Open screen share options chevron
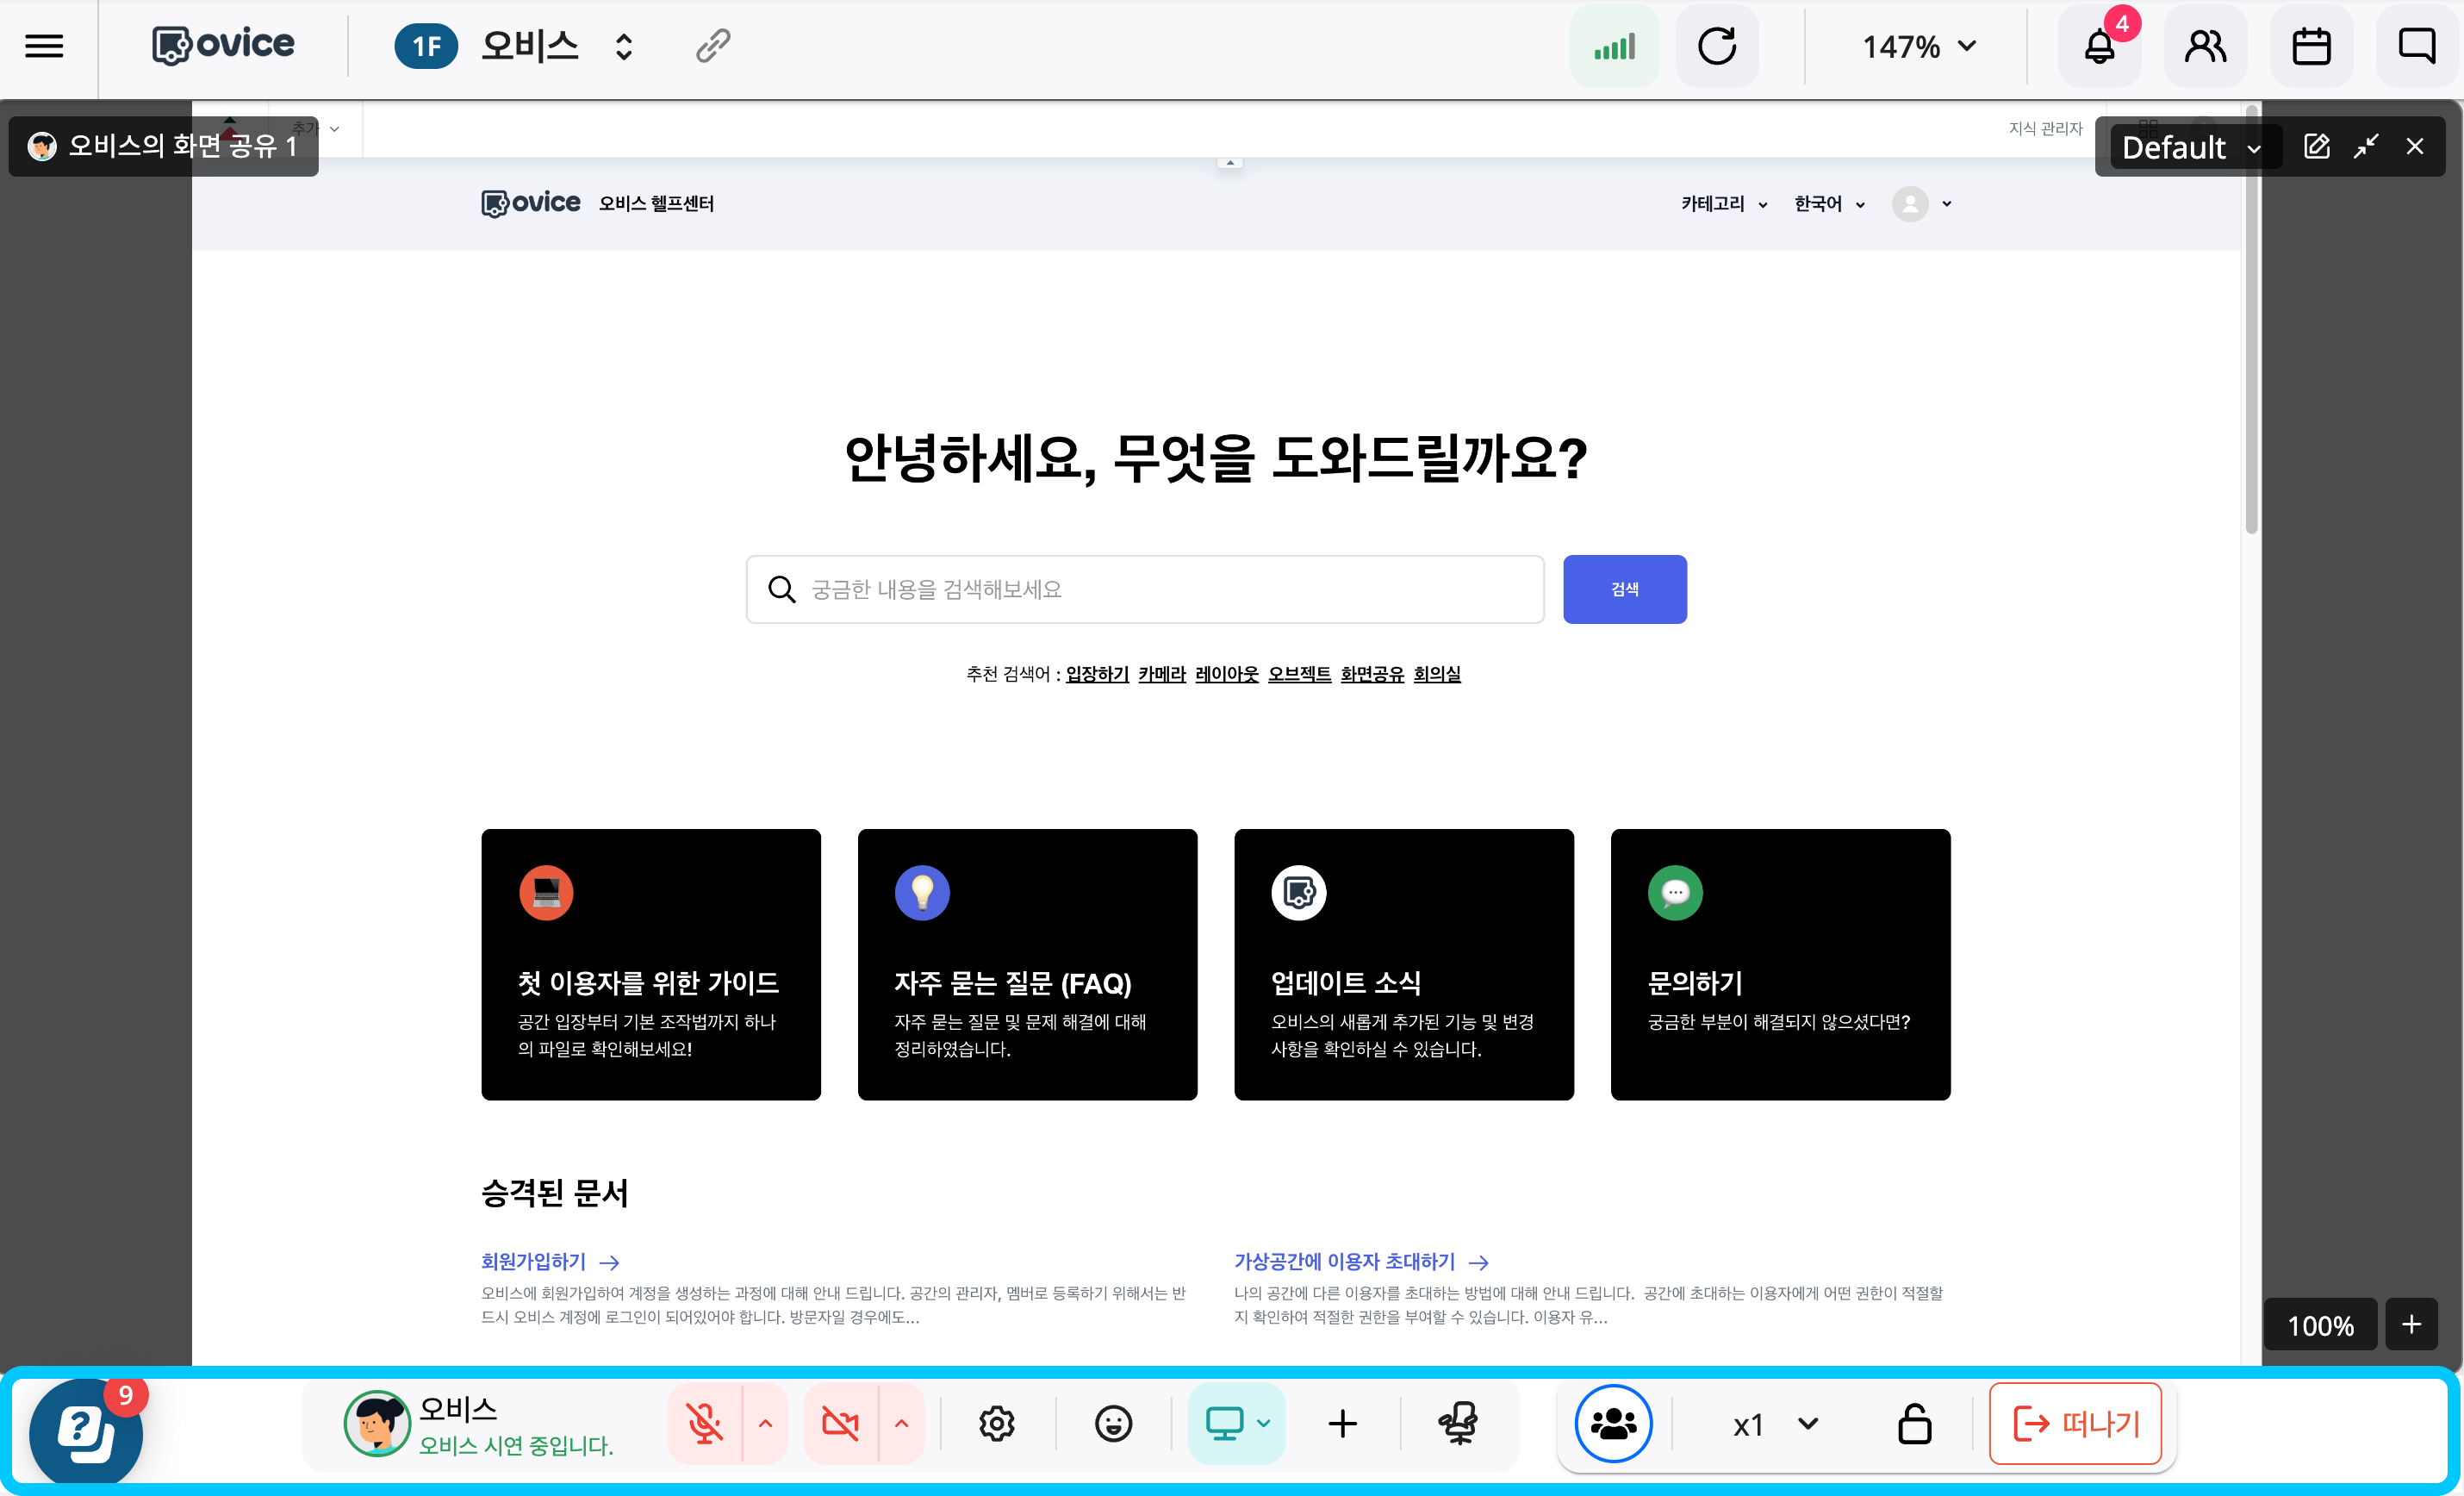The image size is (2464, 1496). coord(1264,1423)
